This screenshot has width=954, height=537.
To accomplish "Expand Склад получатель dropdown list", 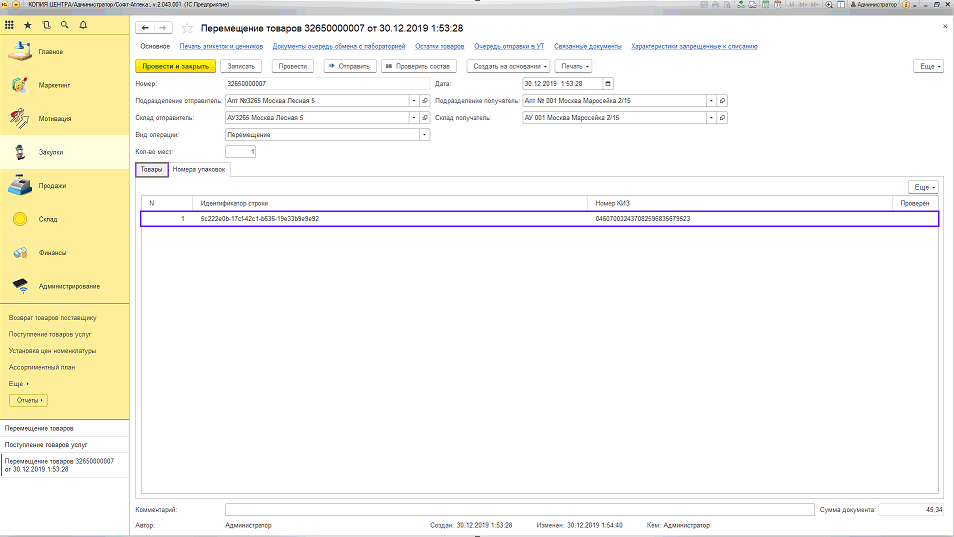I will point(711,117).
